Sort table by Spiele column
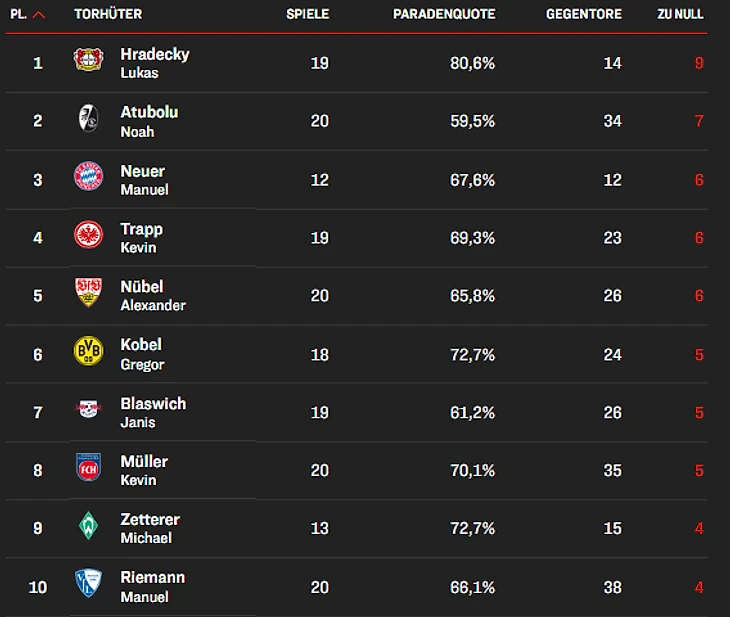The width and height of the screenshot is (730, 617). tap(307, 15)
